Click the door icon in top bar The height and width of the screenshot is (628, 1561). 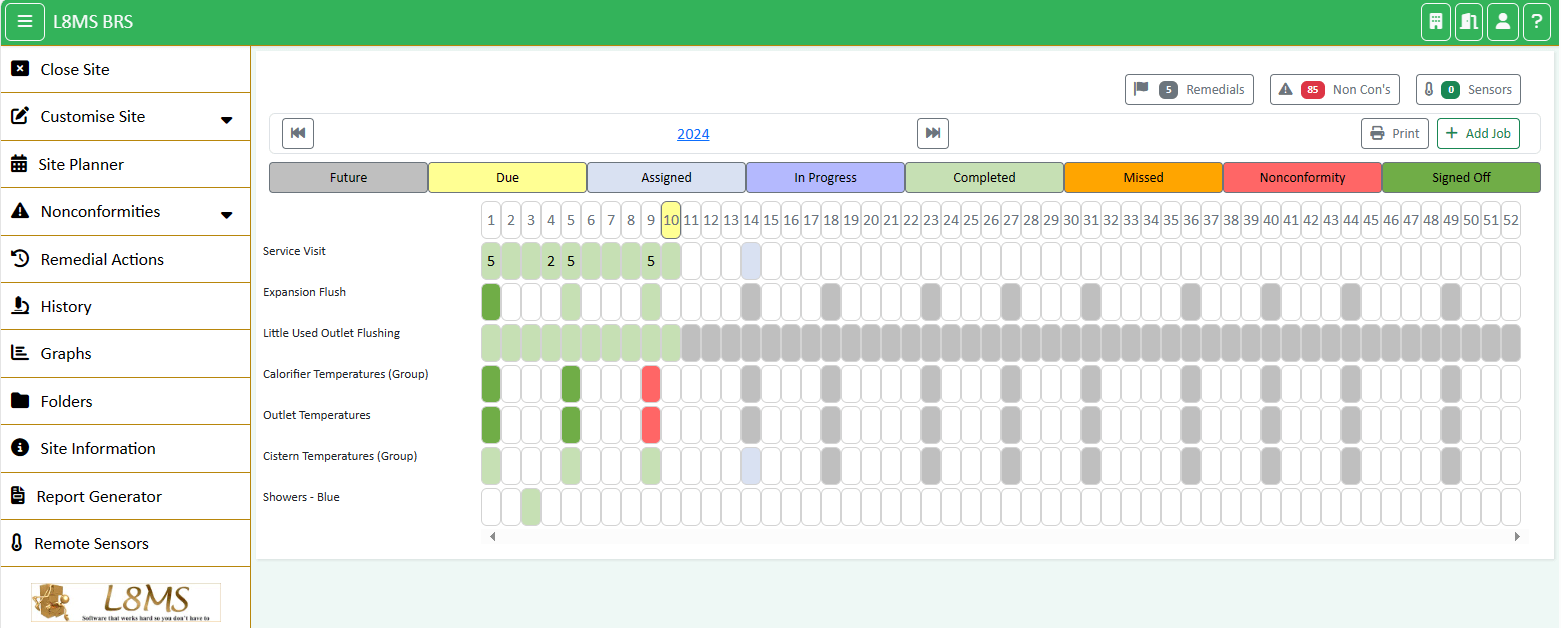[x=1469, y=22]
